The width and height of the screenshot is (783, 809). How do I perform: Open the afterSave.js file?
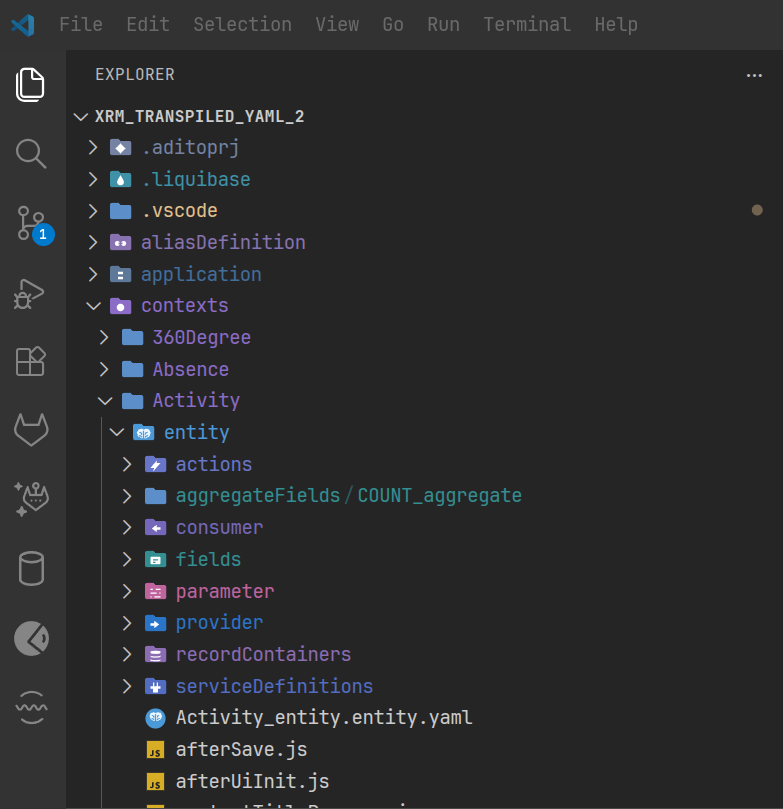(x=241, y=750)
